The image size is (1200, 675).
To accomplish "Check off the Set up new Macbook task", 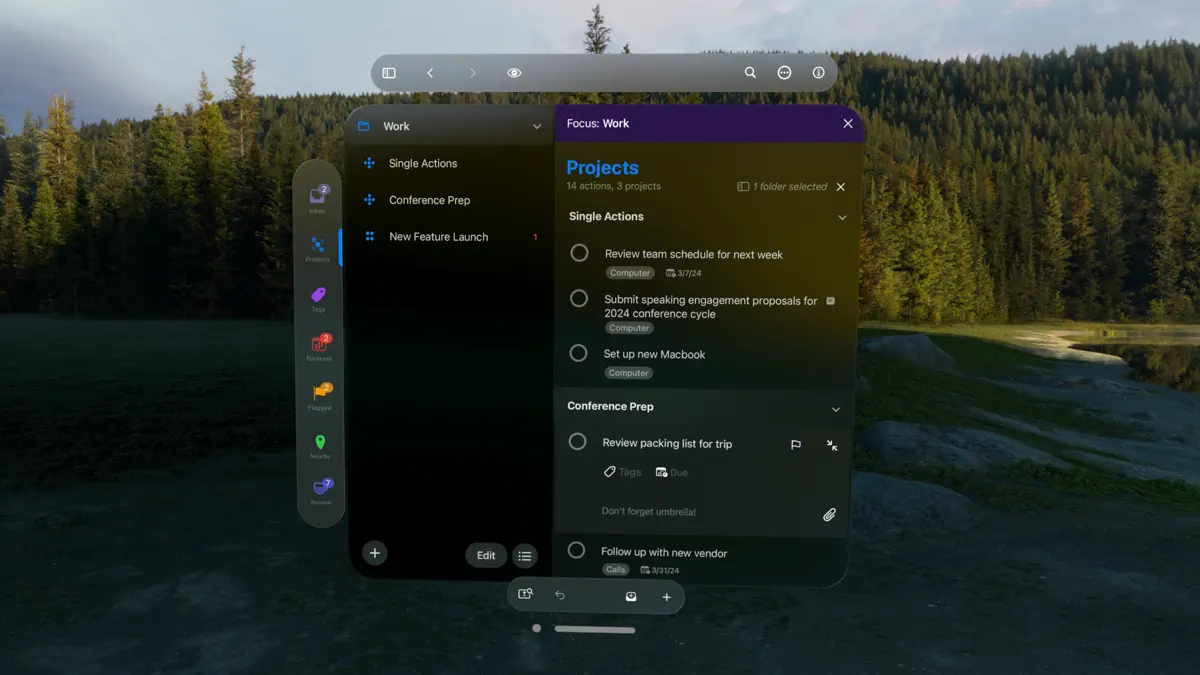I will pos(579,353).
